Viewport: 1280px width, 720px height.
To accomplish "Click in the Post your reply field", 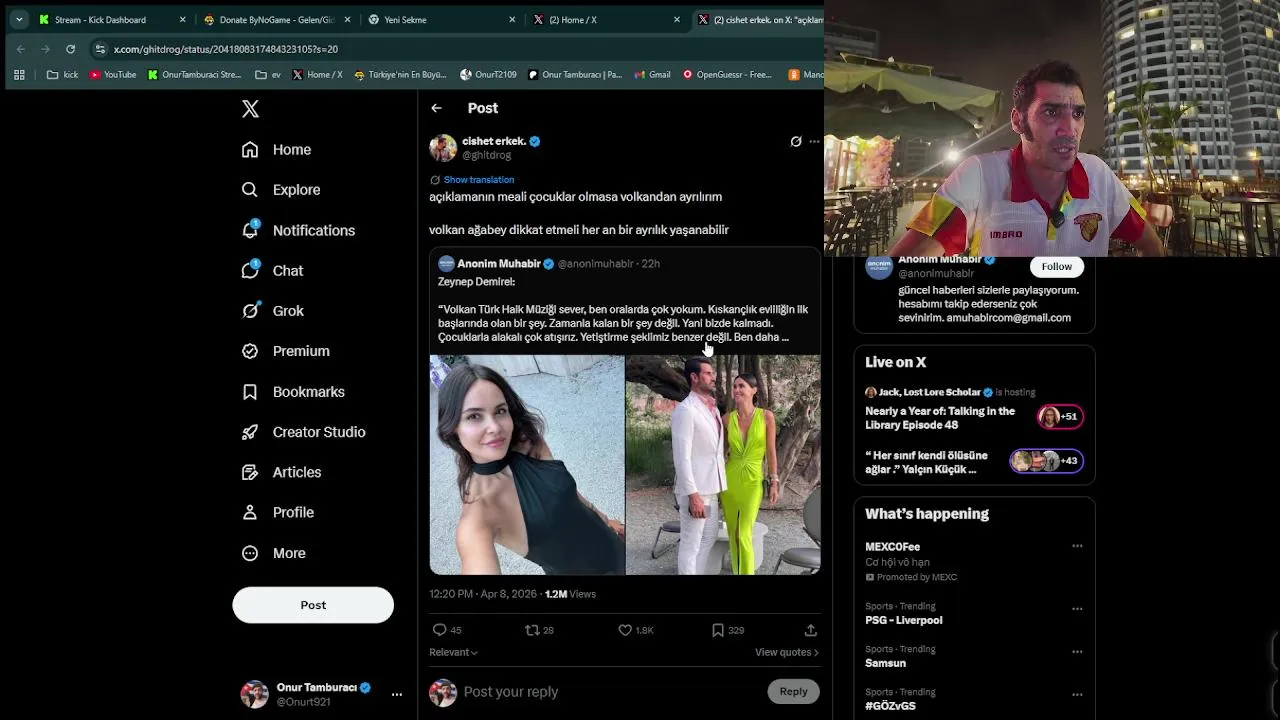I will coord(610,692).
